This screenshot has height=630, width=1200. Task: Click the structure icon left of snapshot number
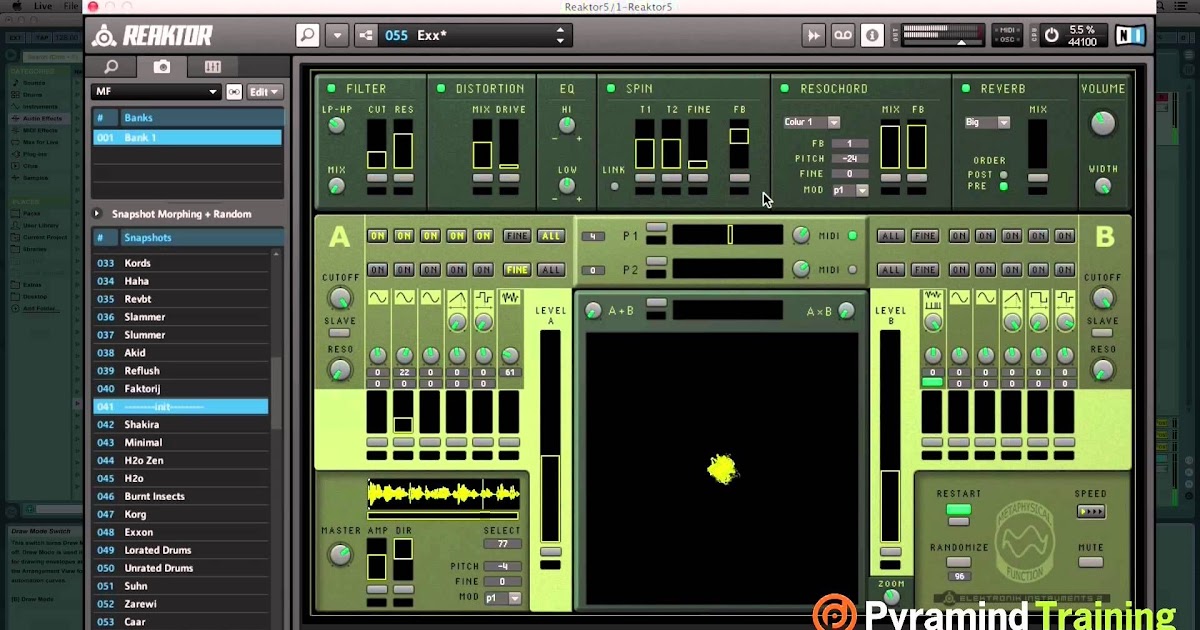click(x=366, y=35)
